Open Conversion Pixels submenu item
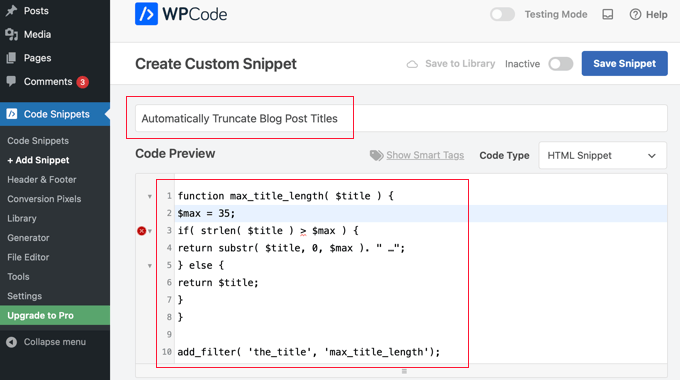The height and width of the screenshot is (380, 680). (44, 199)
